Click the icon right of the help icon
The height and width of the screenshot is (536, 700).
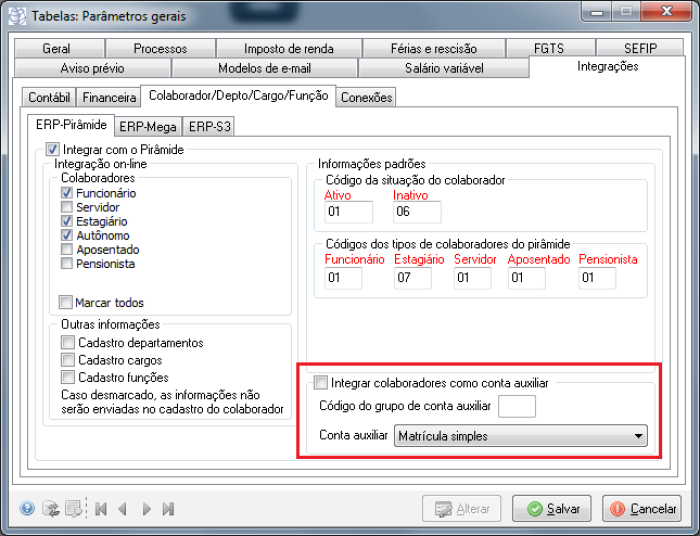[50, 509]
